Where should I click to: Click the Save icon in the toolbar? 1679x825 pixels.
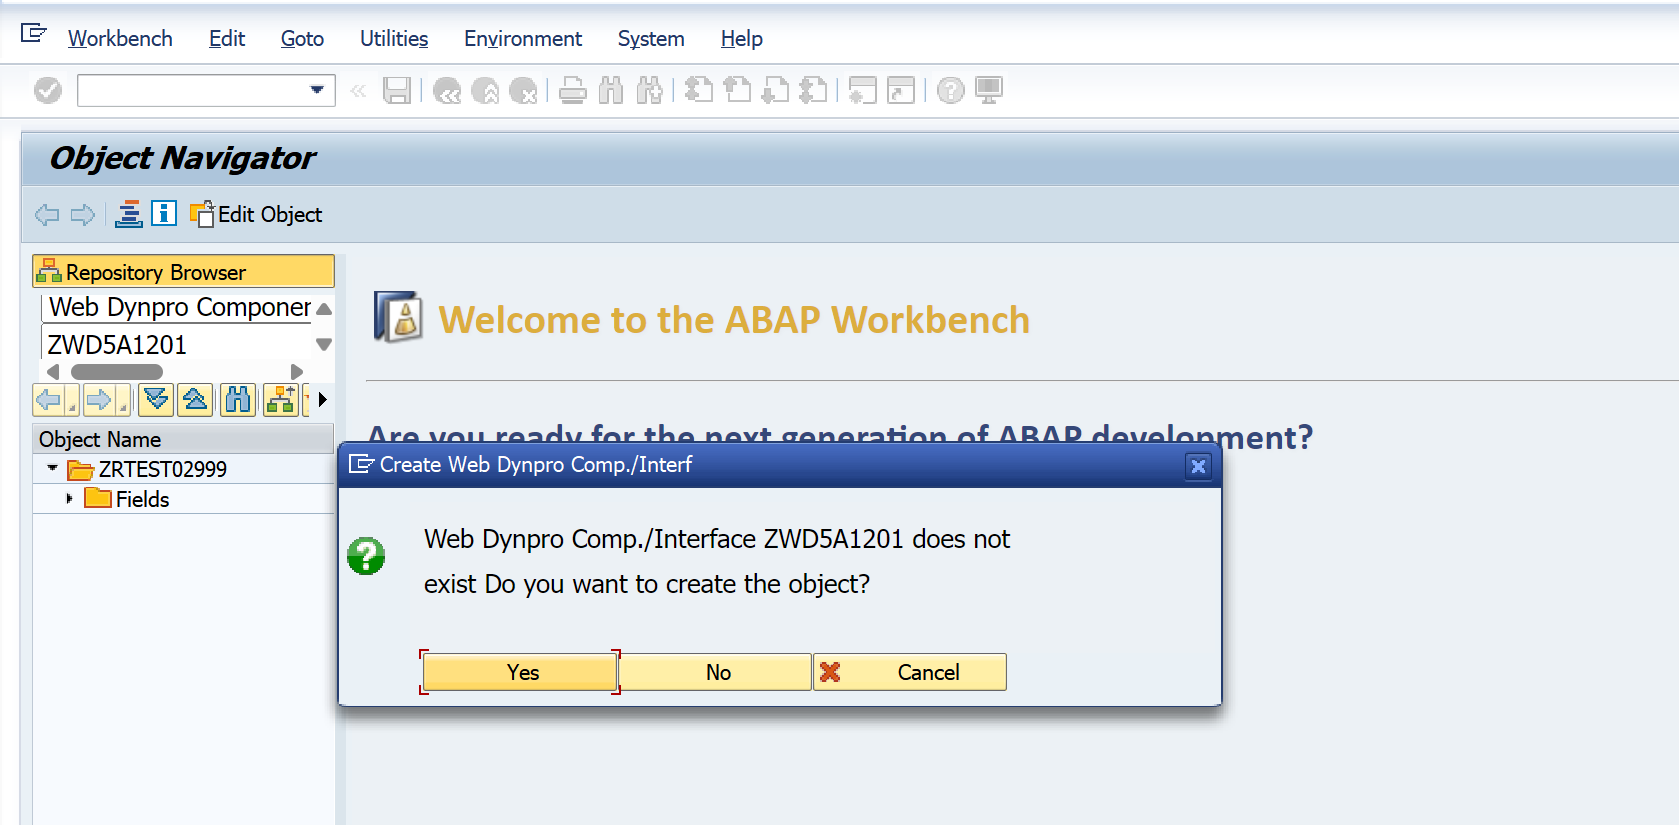coord(397,91)
